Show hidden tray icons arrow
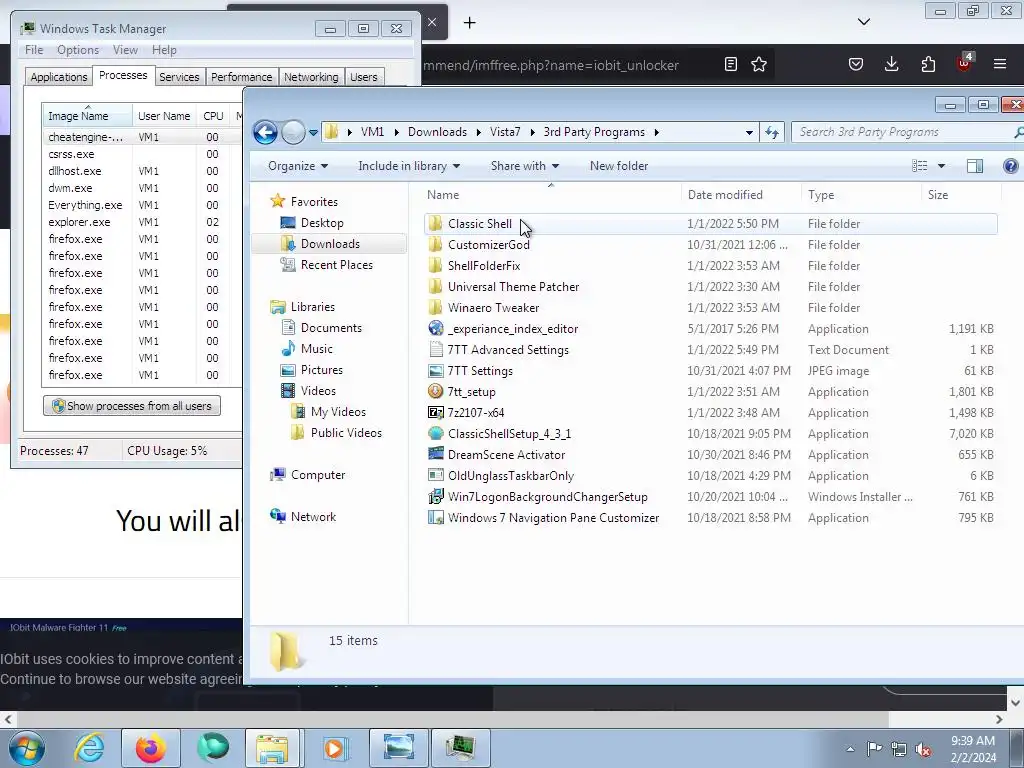The width and height of the screenshot is (1024, 768). 850,749
